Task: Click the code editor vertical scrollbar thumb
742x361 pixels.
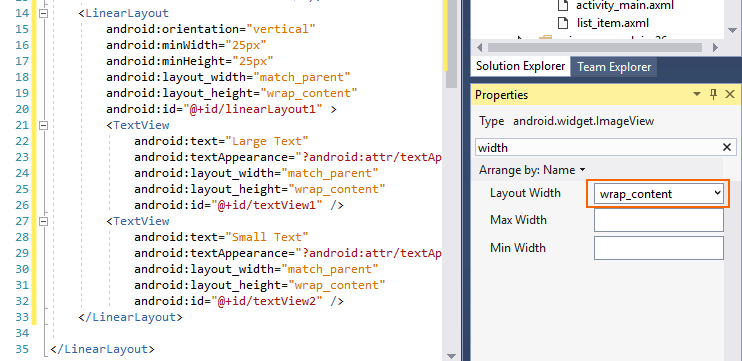Action: pos(451,44)
